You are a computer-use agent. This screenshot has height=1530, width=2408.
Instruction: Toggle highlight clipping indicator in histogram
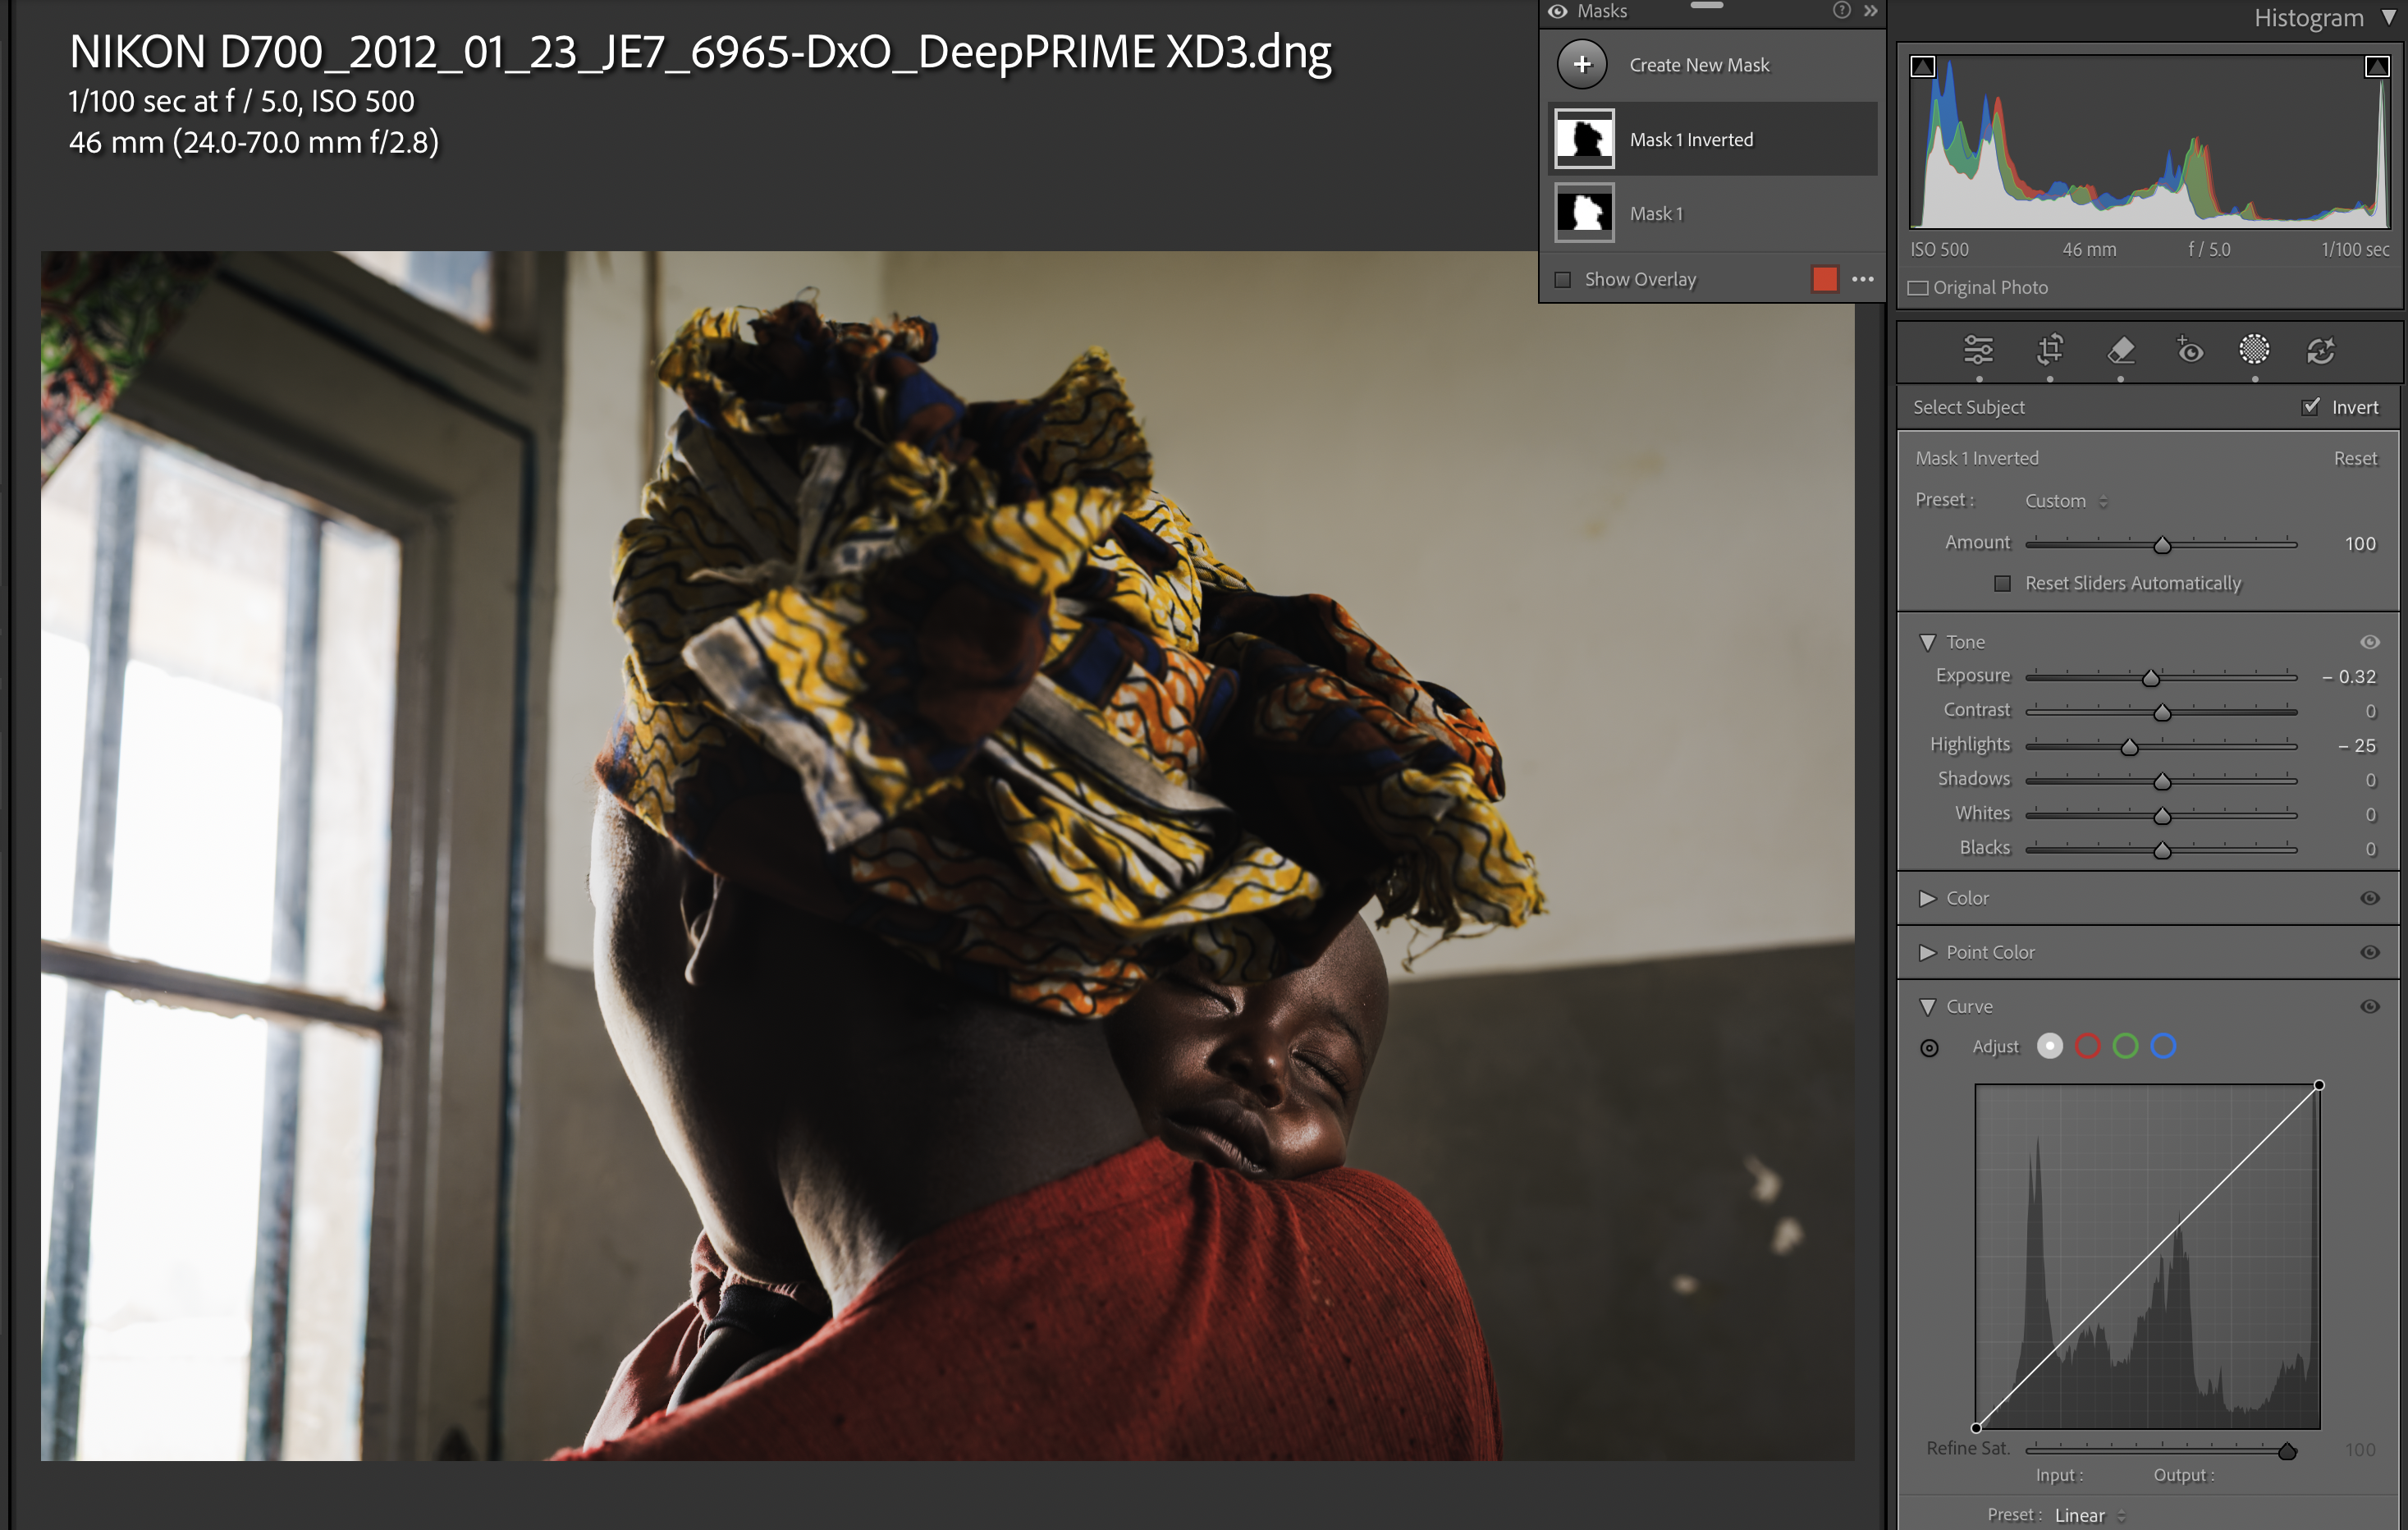2376,67
